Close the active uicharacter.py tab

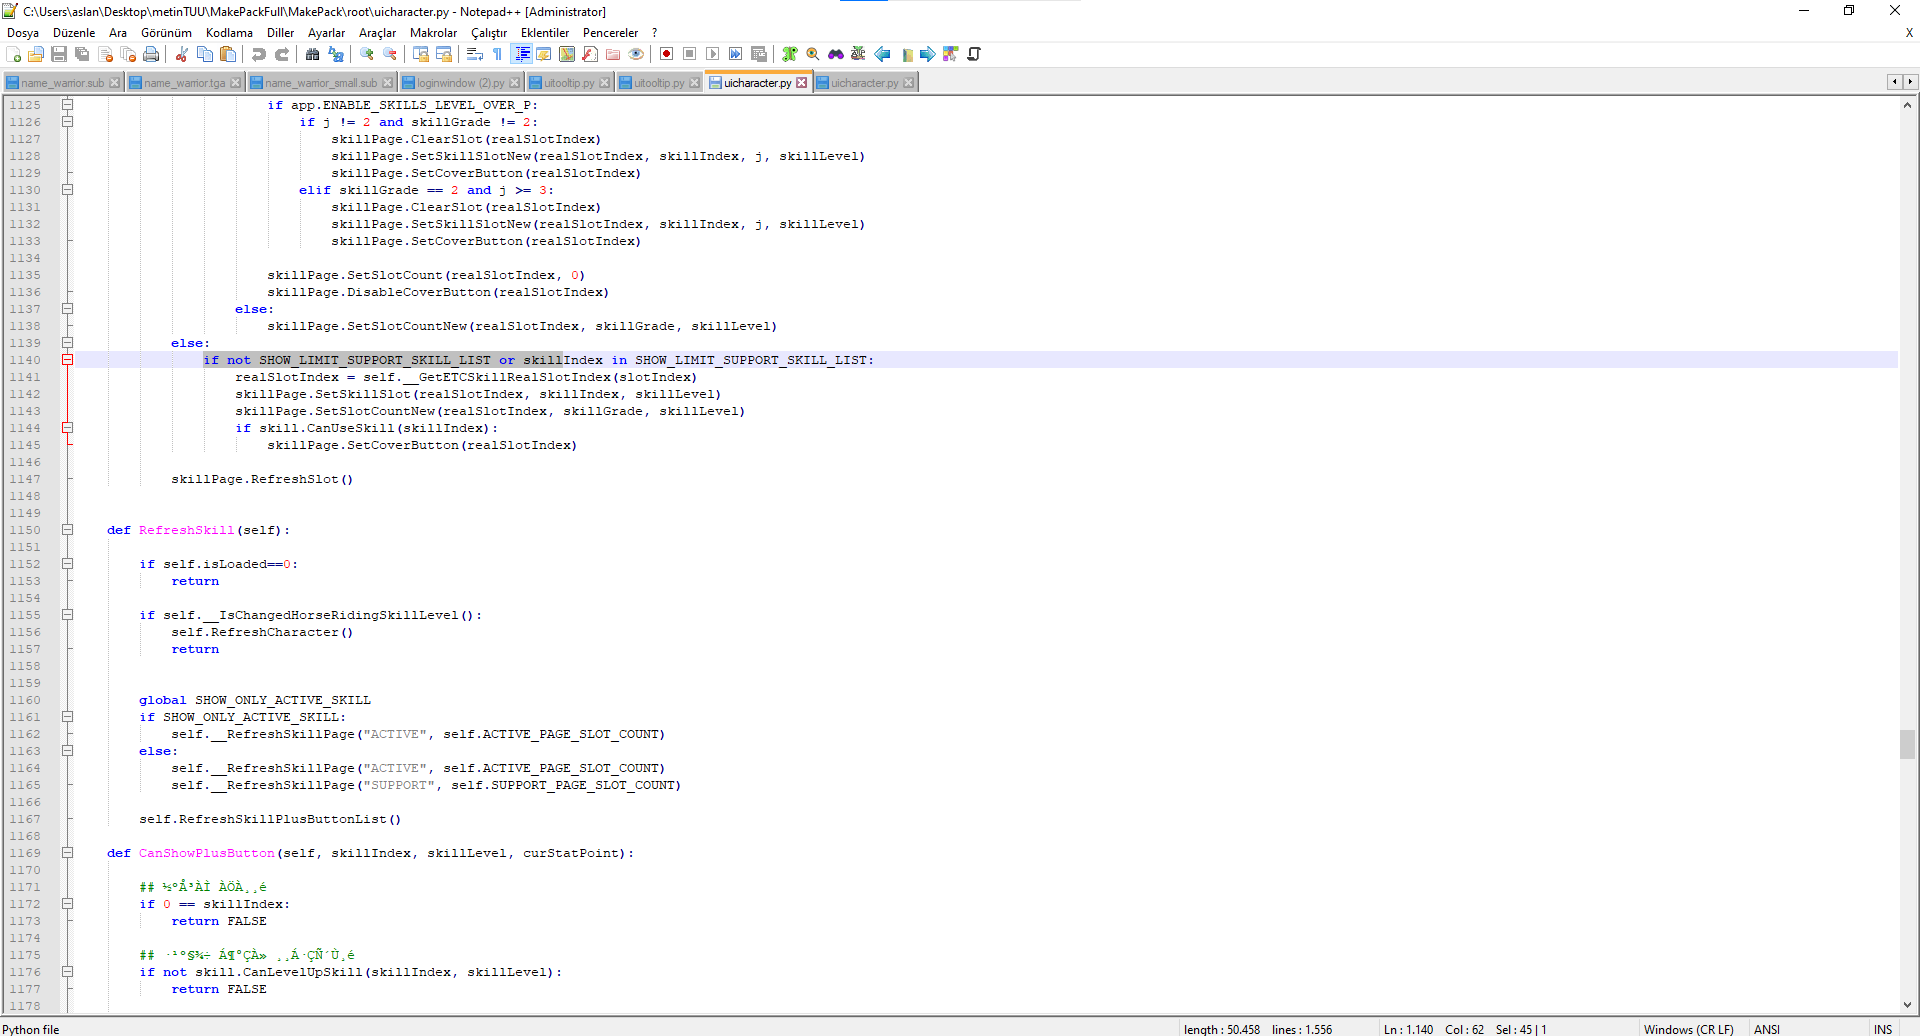click(x=801, y=83)
